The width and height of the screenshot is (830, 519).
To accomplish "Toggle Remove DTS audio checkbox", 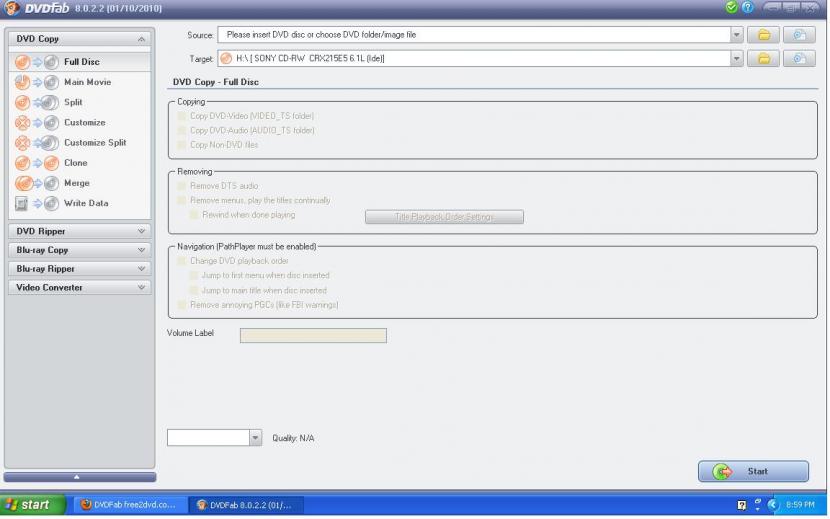I will [182, 186].
